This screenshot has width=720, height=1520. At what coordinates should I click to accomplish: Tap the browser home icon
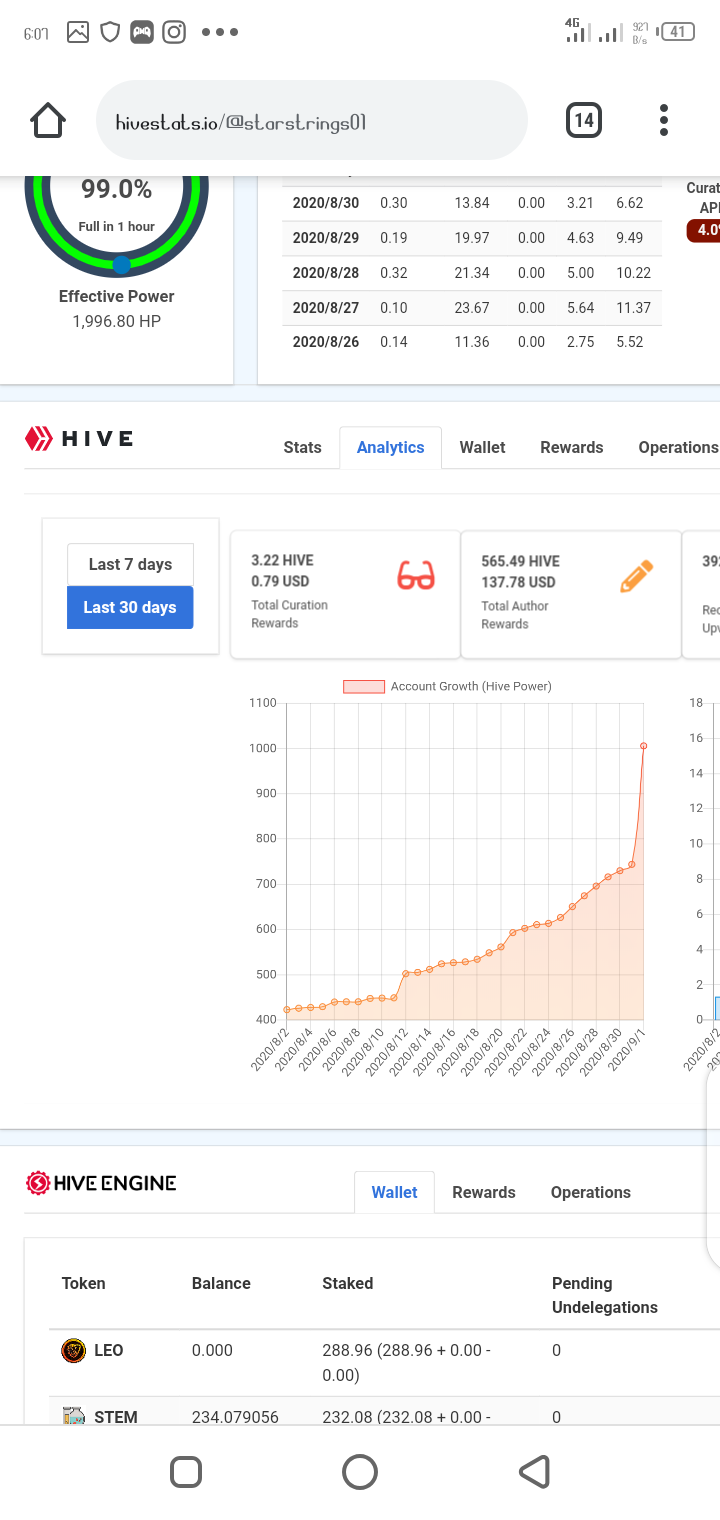[48, 121]
